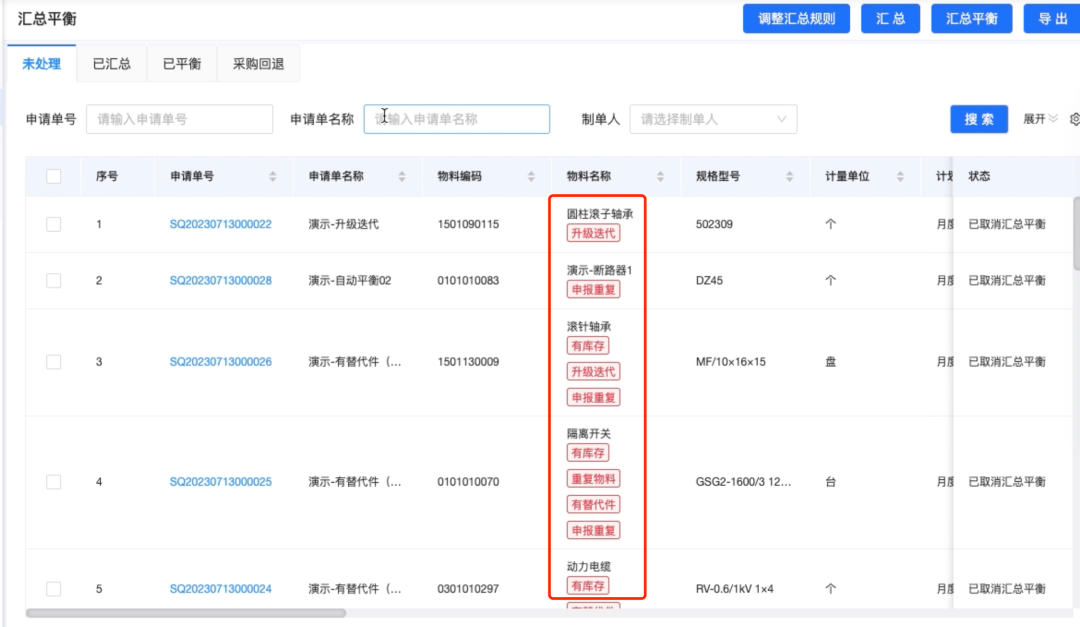The height and width of the screenshot is (627, 1080).
Task: Switch to the 已汇总 tab
Action: coord(111,63)
